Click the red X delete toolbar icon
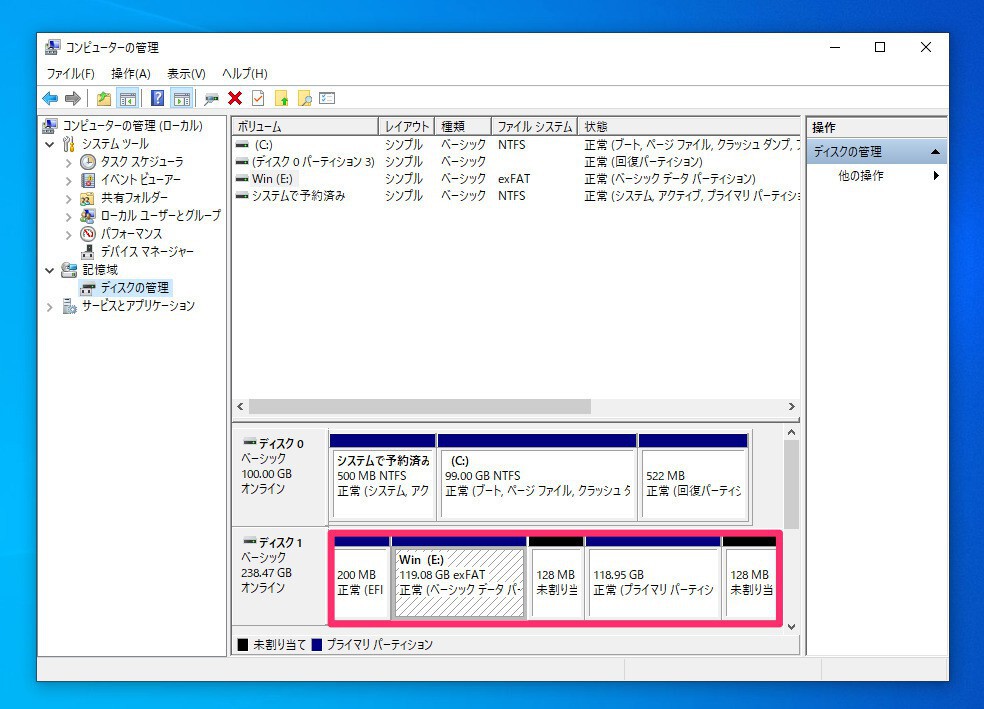Viewport: 984px width, 709px height. (235, 98)
